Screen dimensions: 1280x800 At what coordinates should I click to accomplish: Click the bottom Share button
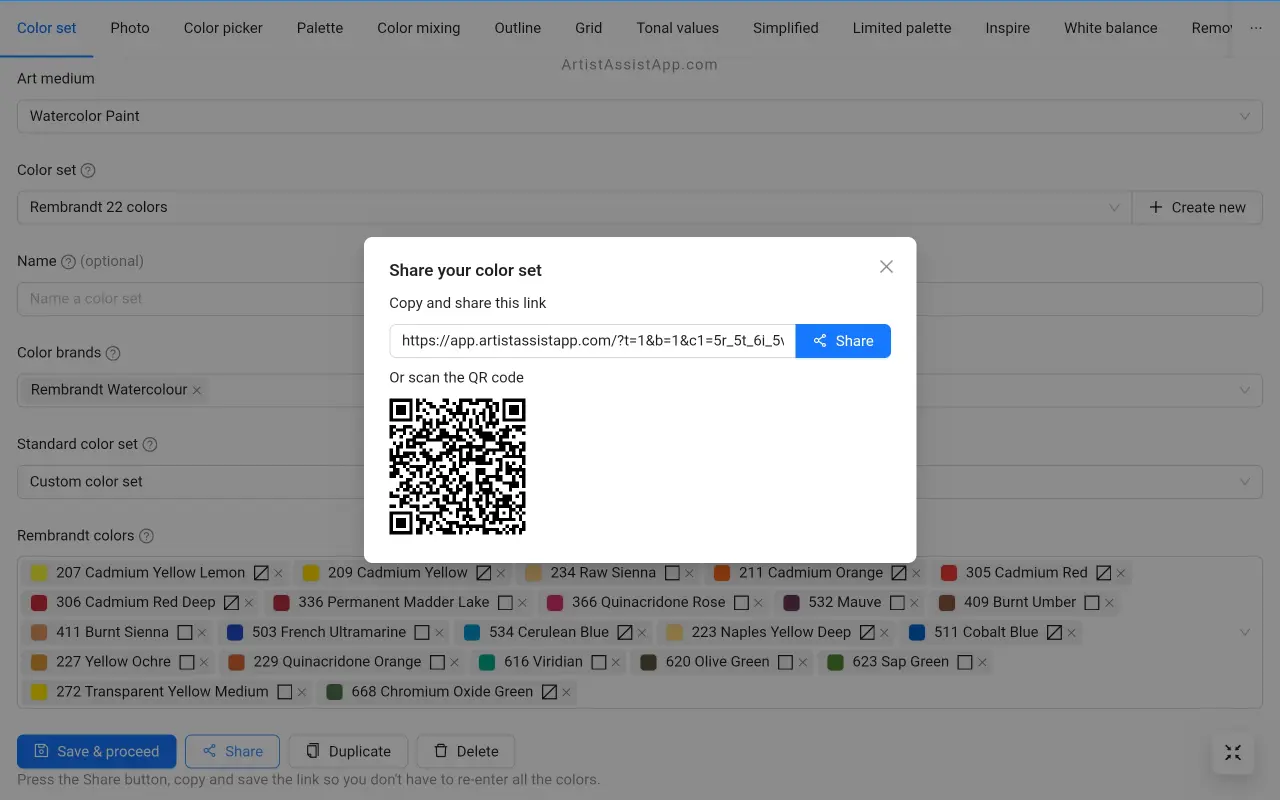tap(232, 751)
